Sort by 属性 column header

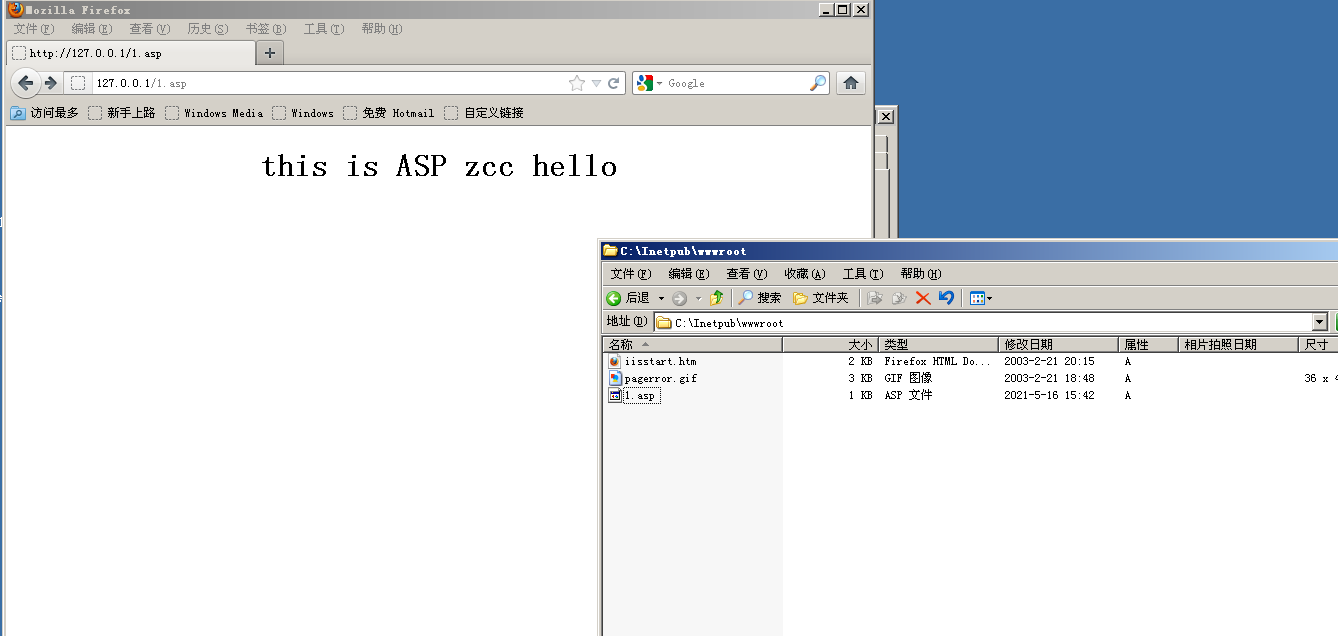pos(1149,344)
